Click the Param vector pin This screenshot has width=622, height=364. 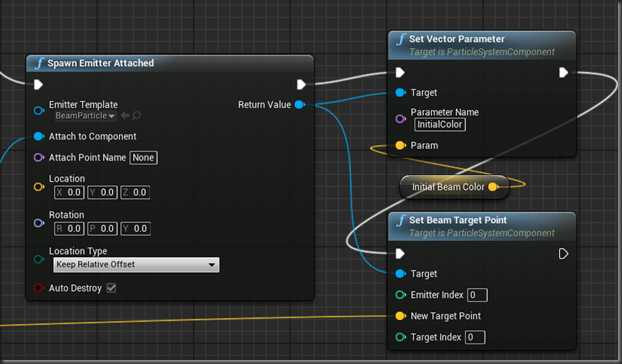pyautogui.click(x=400, y=146)
